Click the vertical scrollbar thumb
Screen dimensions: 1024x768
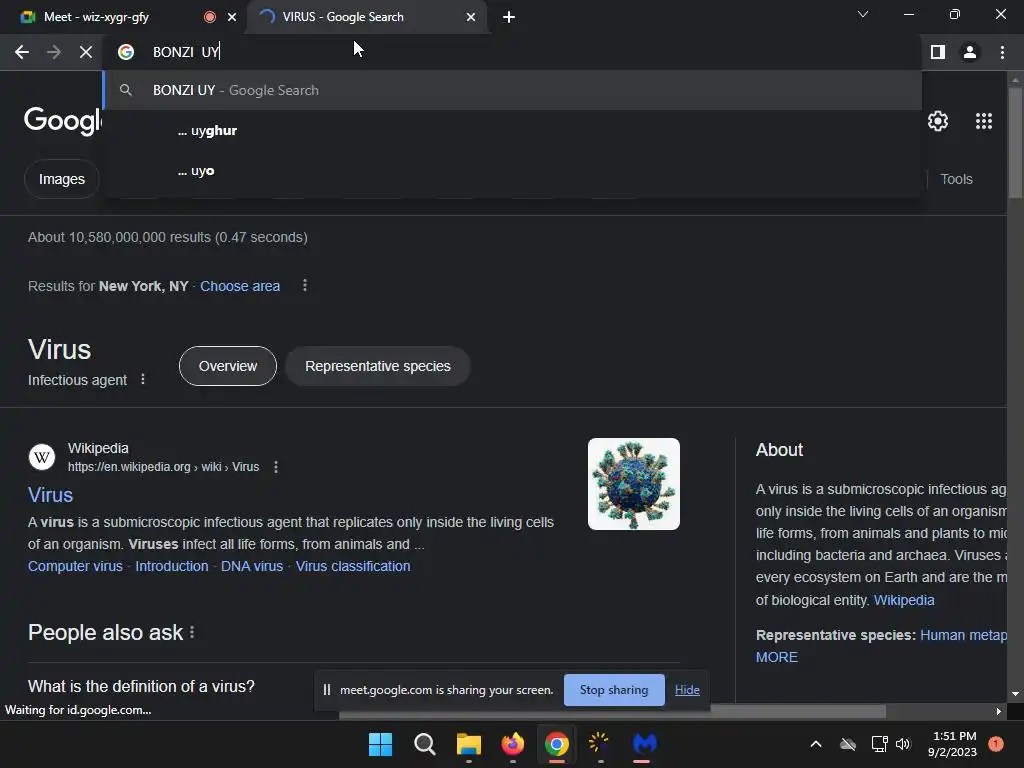1014,142
